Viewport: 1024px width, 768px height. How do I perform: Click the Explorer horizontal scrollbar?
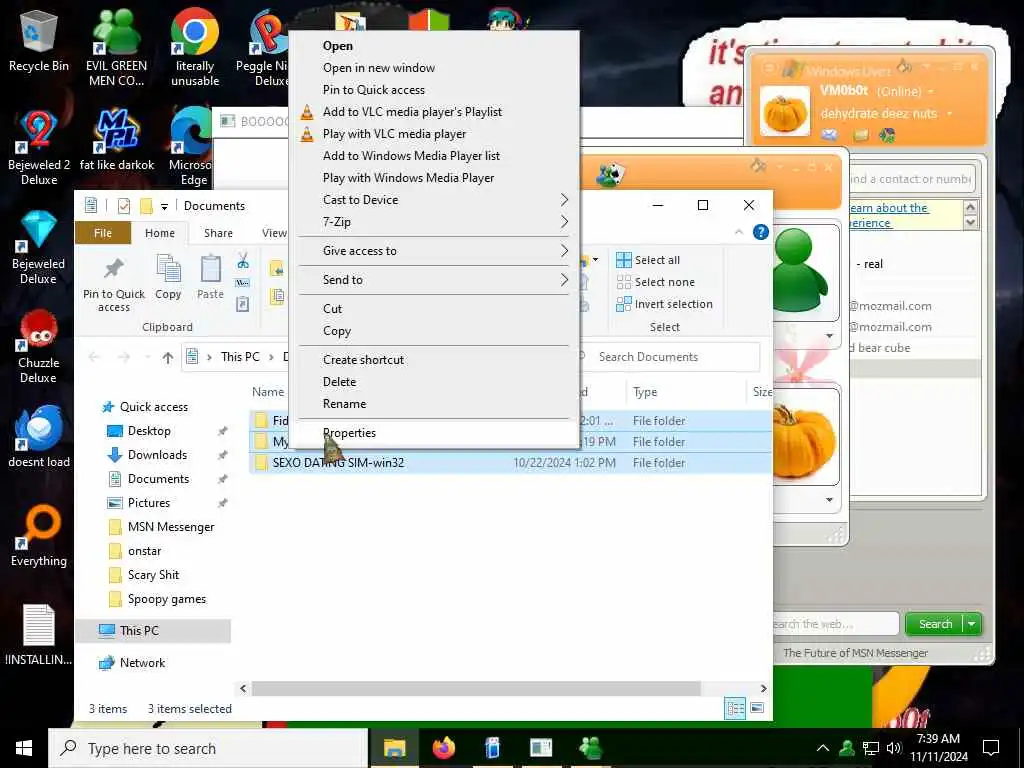[x=476, y=688]
